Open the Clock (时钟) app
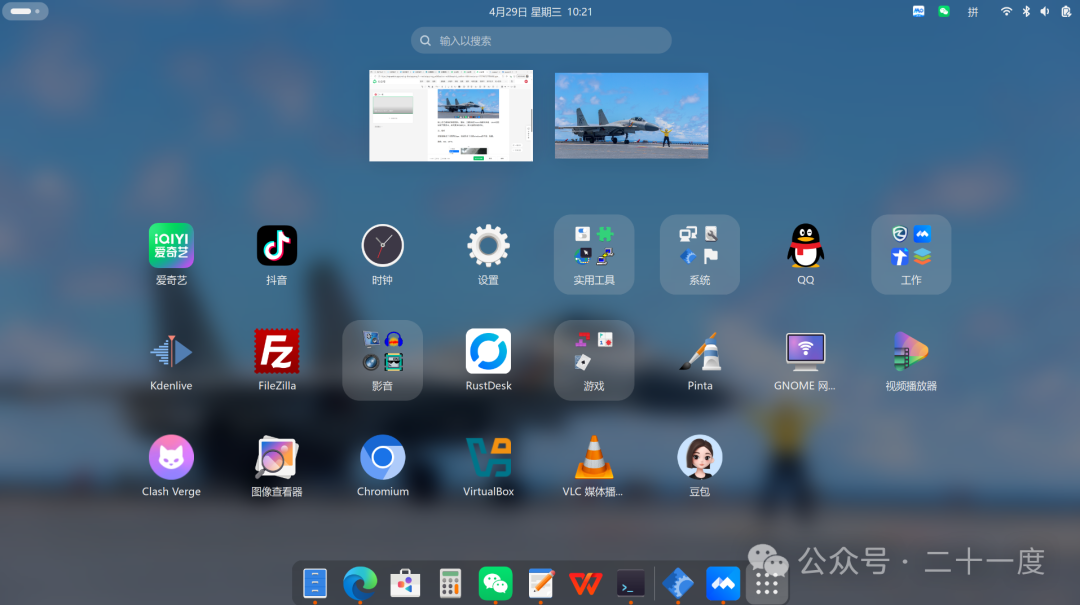 coord(382,246)
